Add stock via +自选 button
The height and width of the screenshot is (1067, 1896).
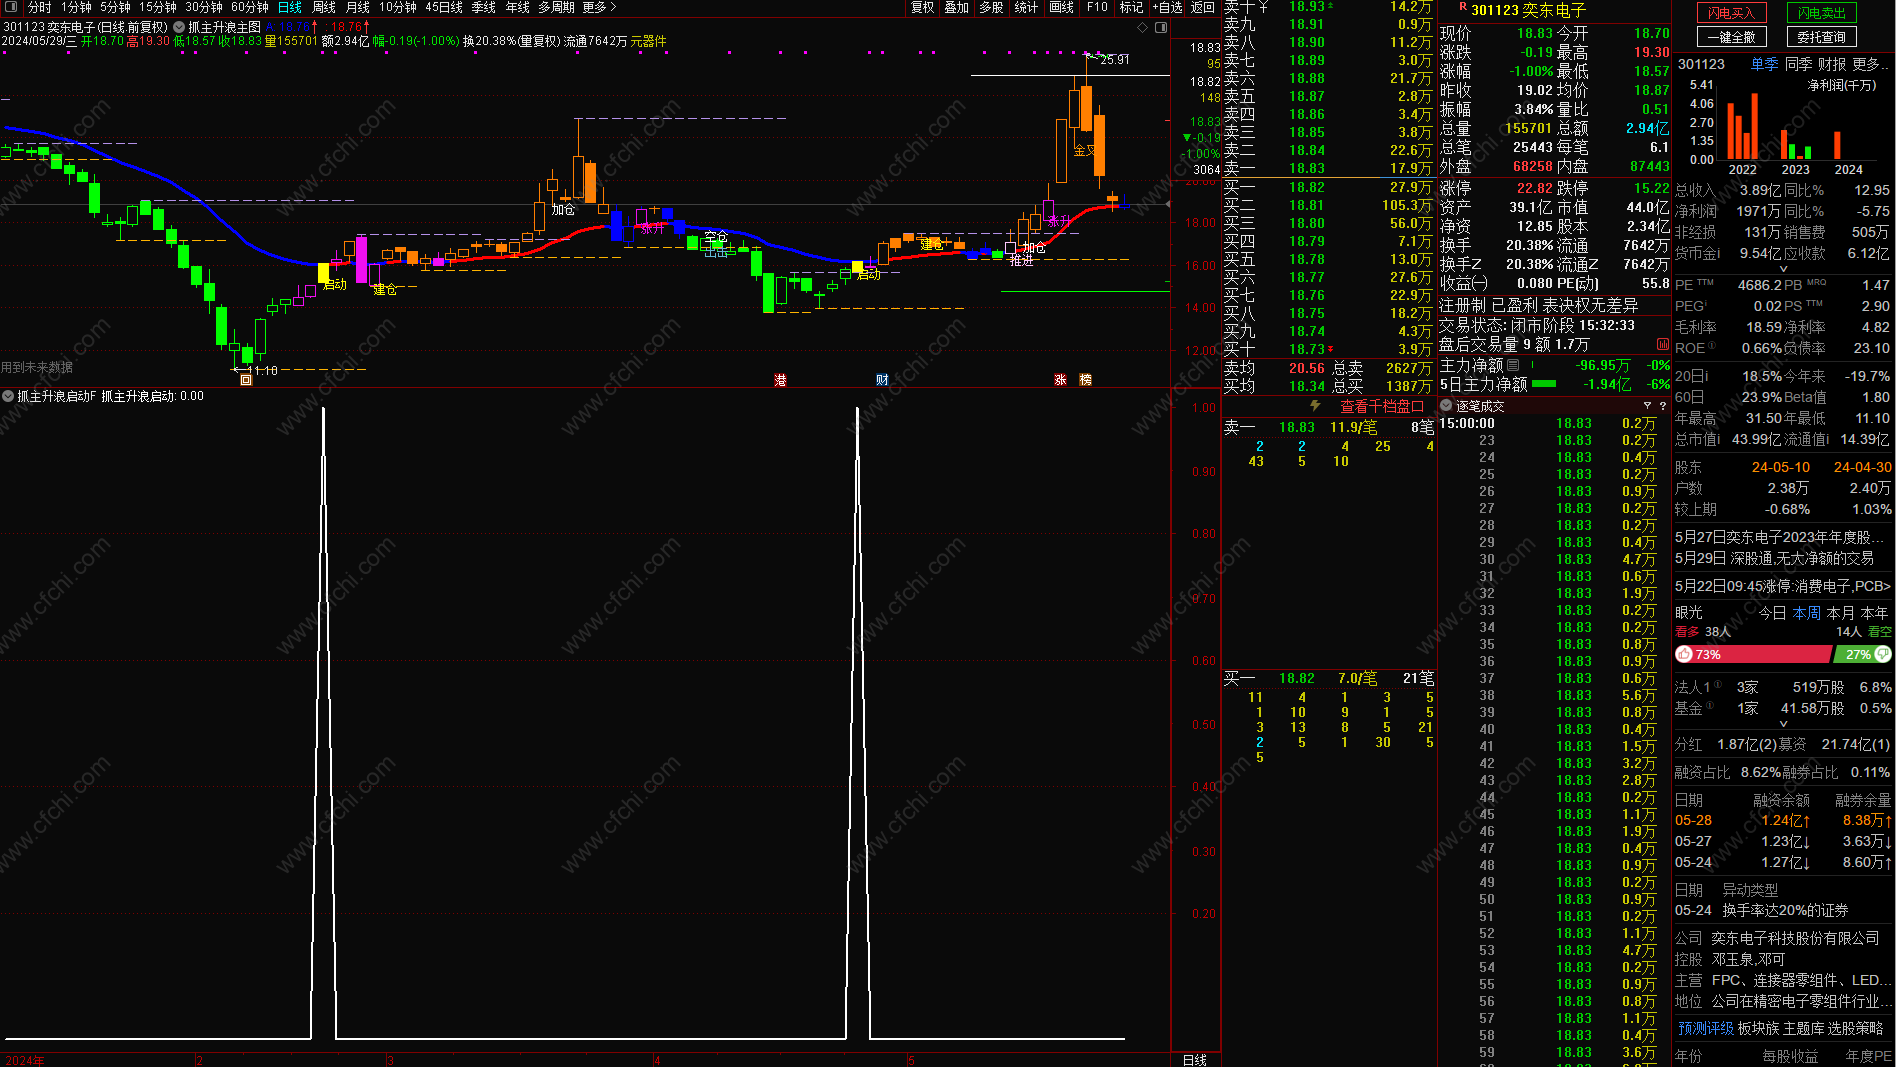[1167, 7]
